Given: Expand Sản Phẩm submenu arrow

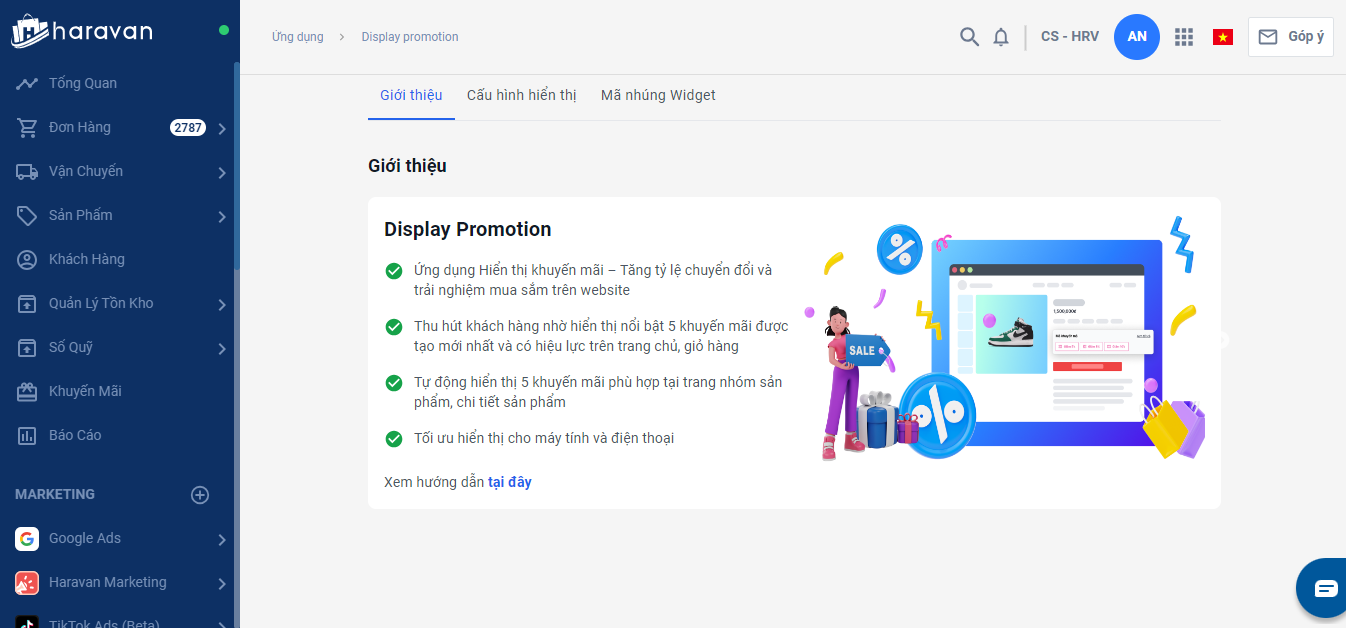Looking at the screenshot, I should tap(222, 216).
